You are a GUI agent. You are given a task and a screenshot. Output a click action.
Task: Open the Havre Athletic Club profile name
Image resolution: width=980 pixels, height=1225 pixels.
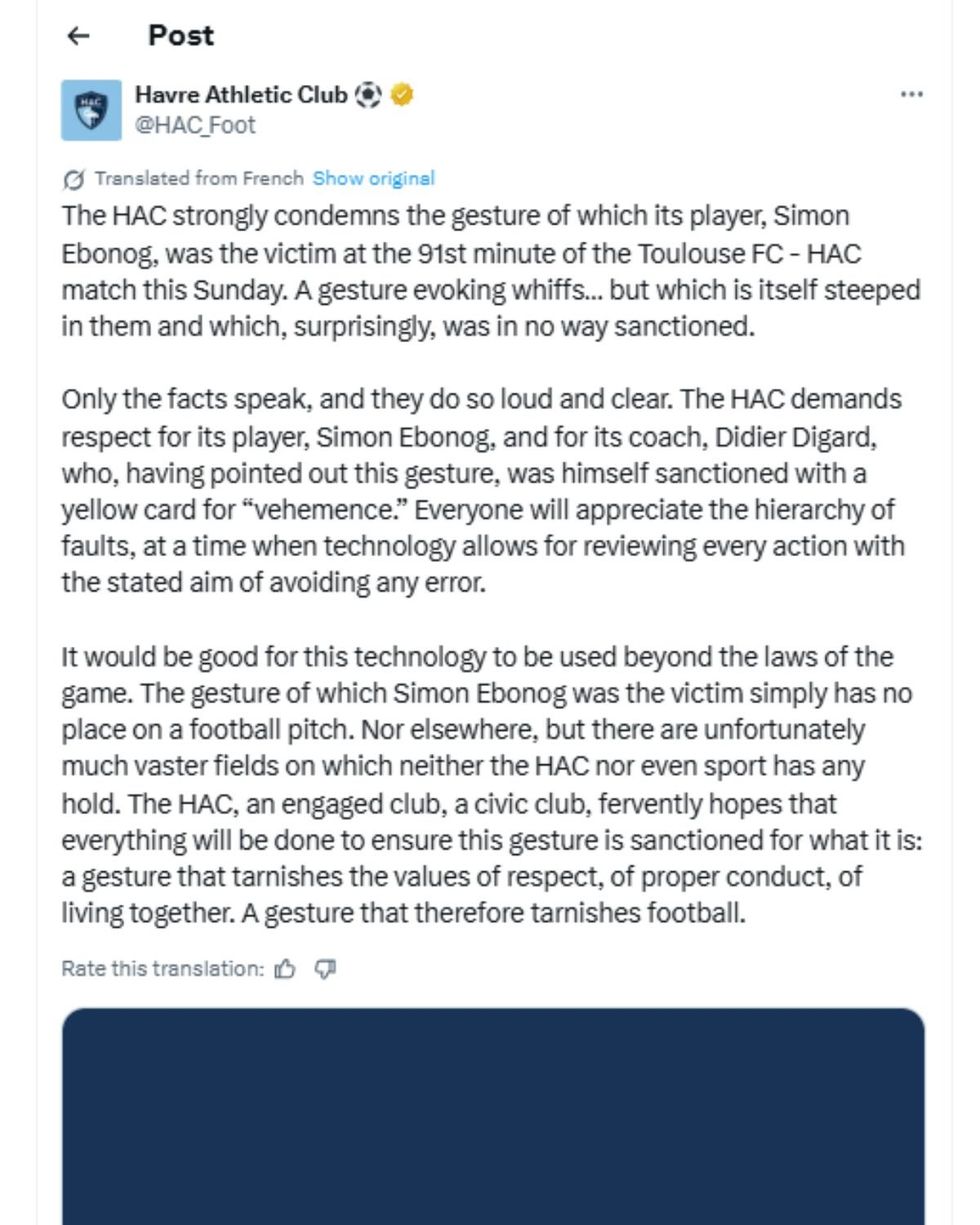[241, 95]
